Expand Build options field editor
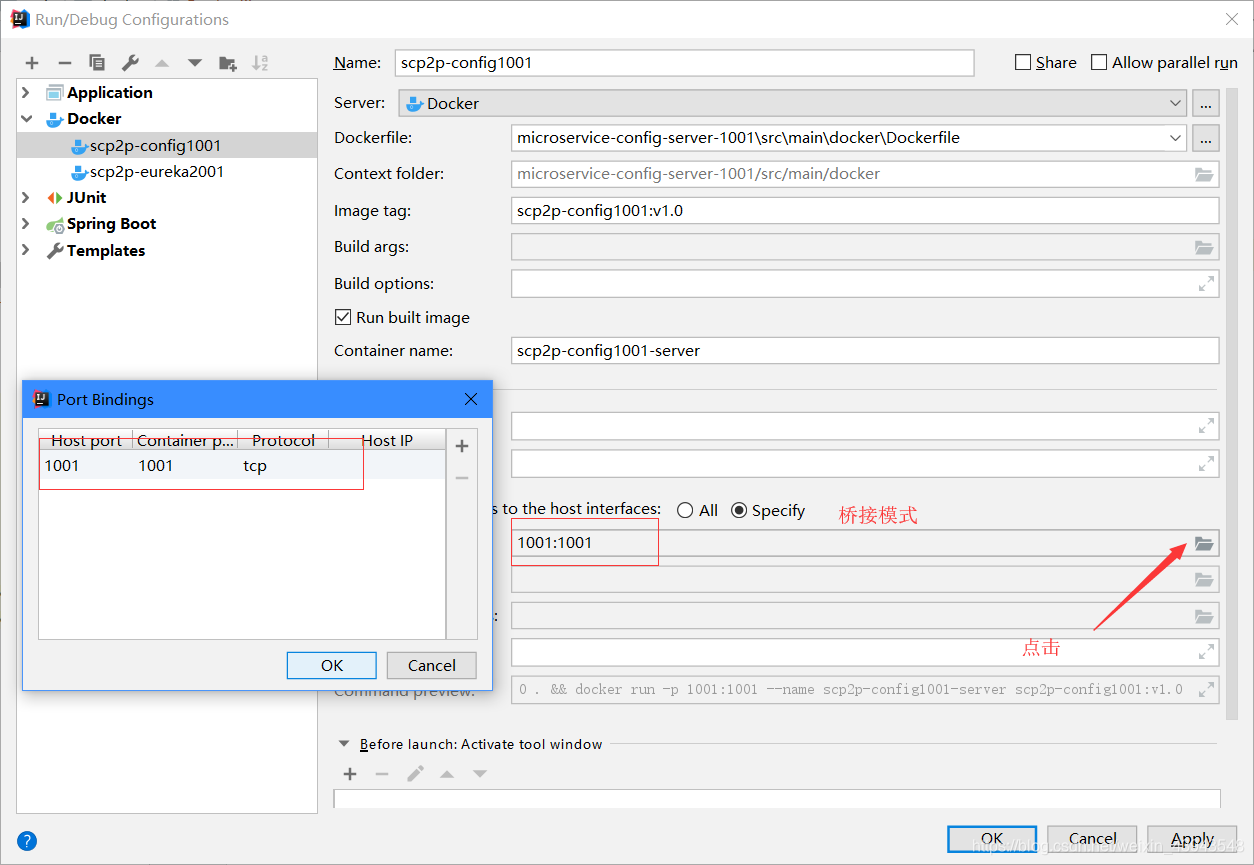 [x=1206, y=284]
